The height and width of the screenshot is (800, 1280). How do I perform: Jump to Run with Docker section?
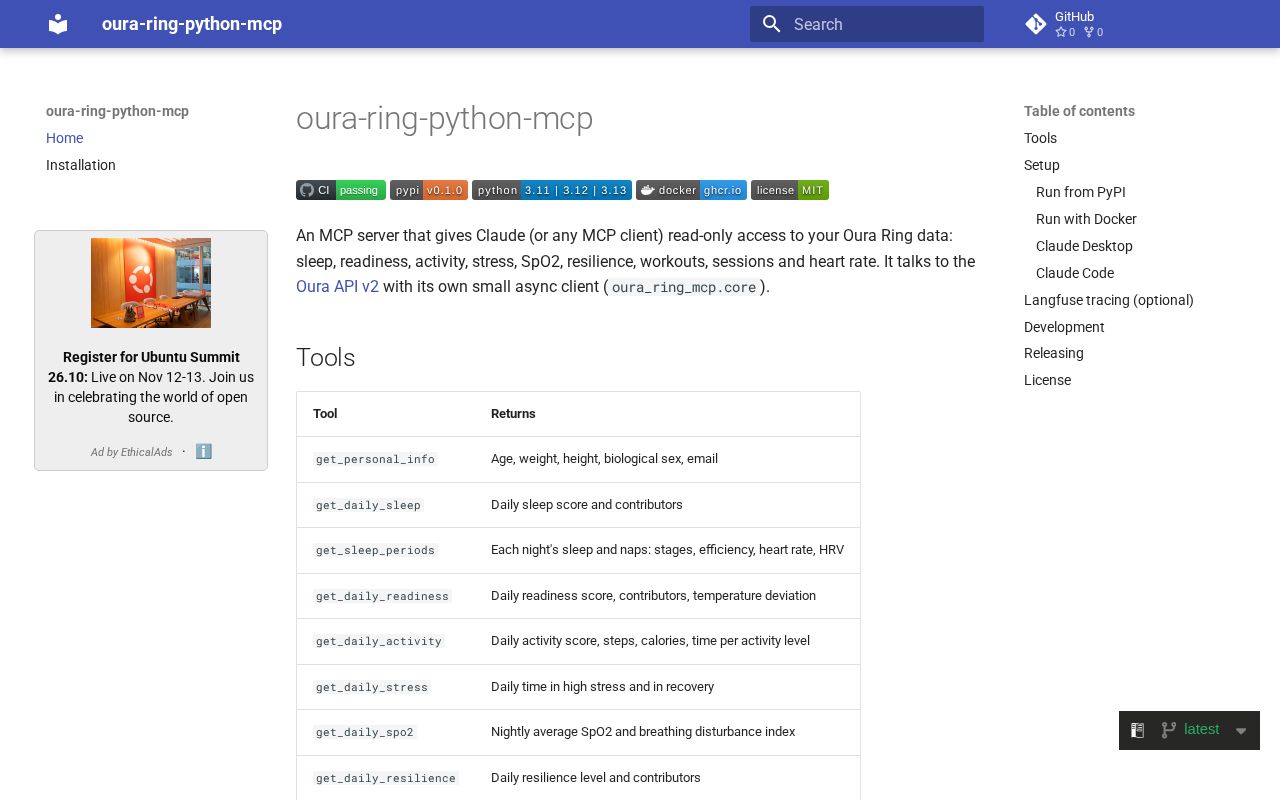[1086, 219]
